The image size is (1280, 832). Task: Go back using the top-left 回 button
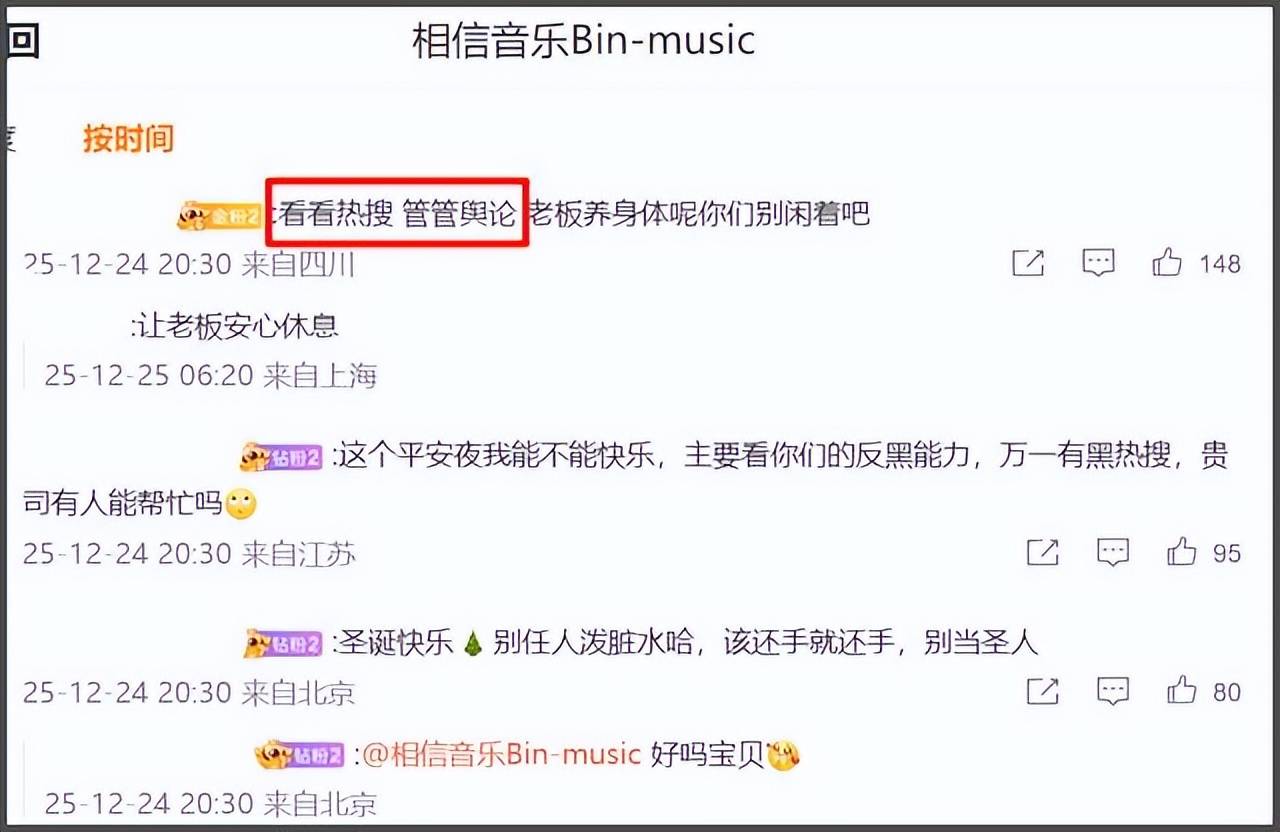22,43
